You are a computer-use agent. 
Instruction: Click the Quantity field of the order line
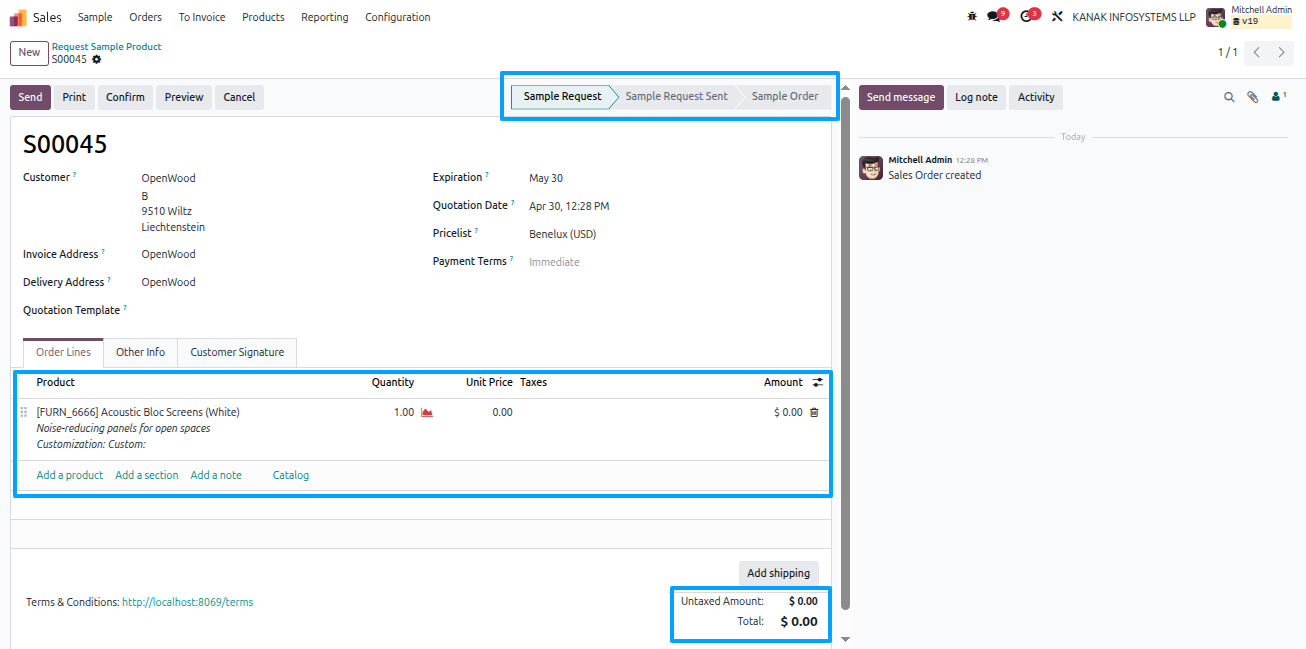click(x=388, y=412)
